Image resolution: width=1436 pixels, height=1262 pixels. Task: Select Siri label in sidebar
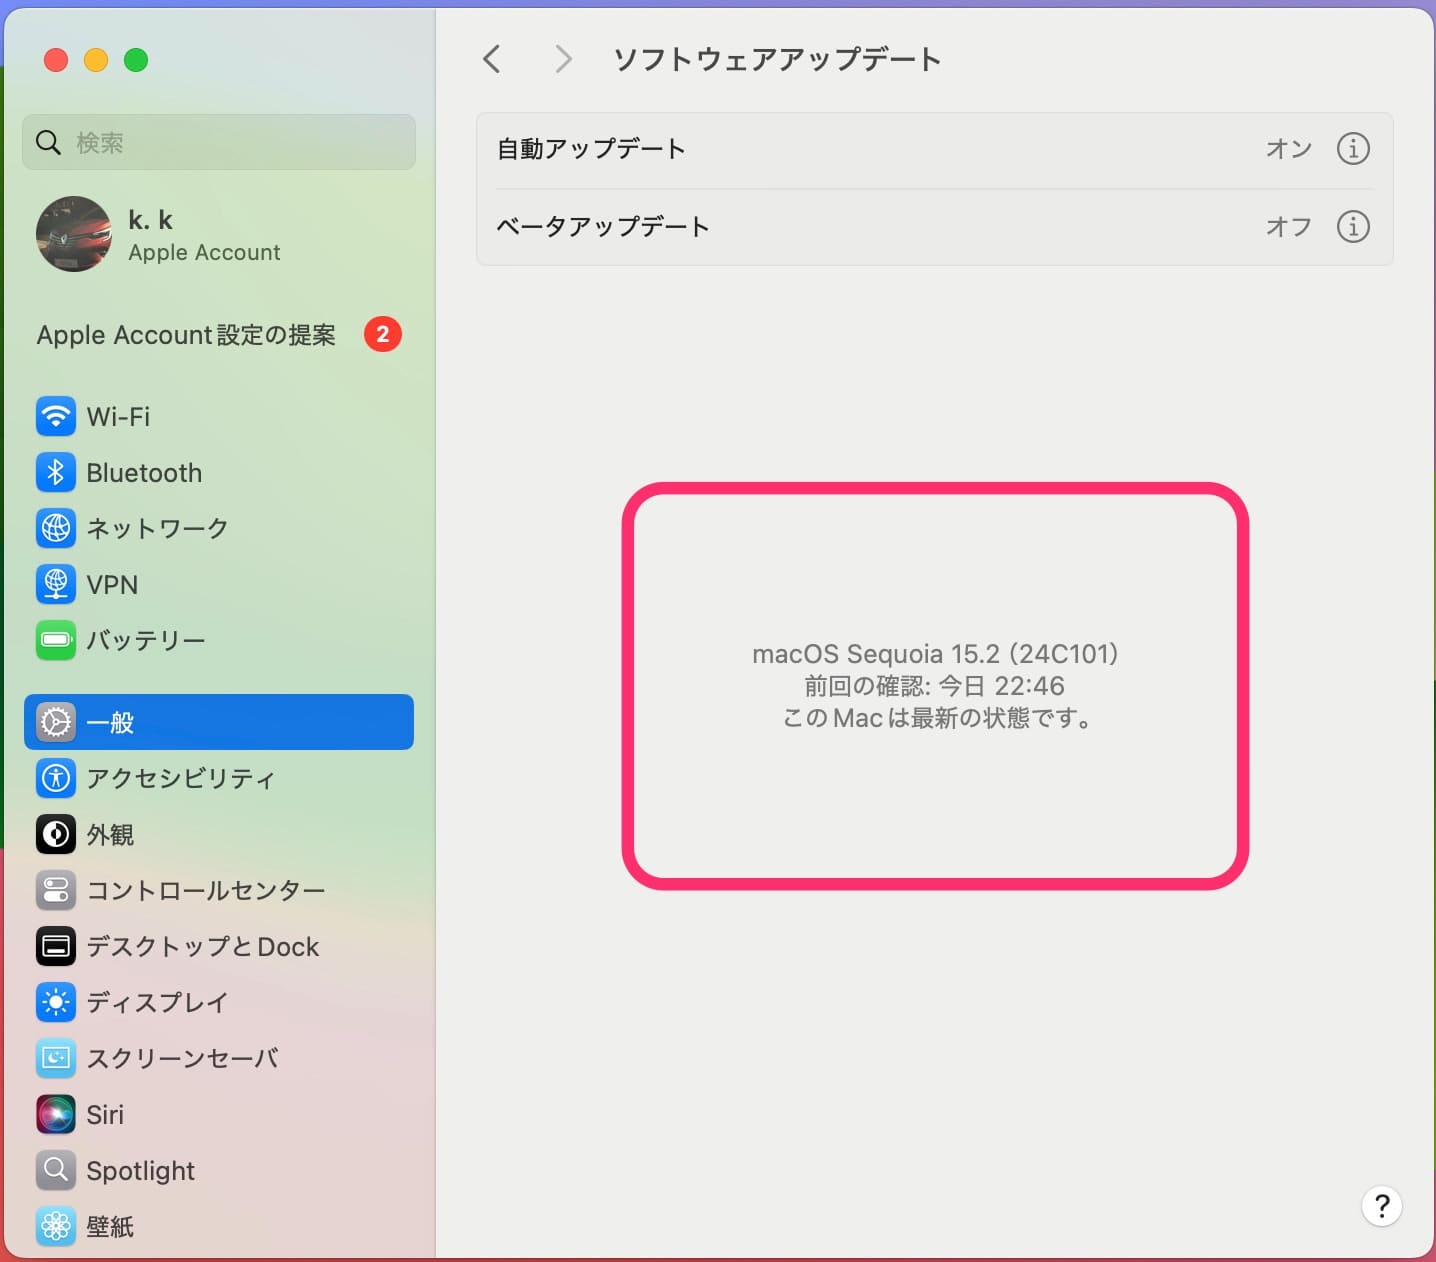[105, 1114]
